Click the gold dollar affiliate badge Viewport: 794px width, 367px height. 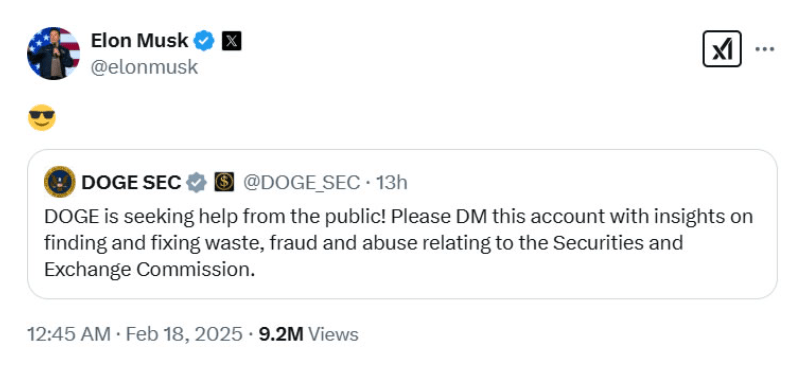(x=224, y=182)
